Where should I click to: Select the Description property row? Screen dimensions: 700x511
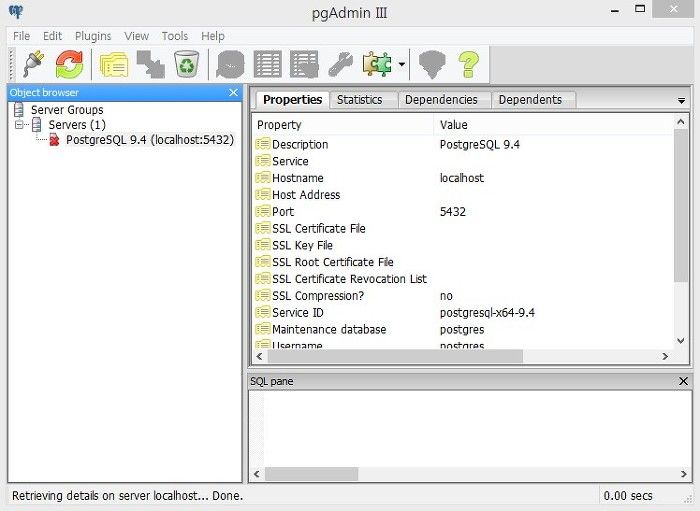coord(463,144)
